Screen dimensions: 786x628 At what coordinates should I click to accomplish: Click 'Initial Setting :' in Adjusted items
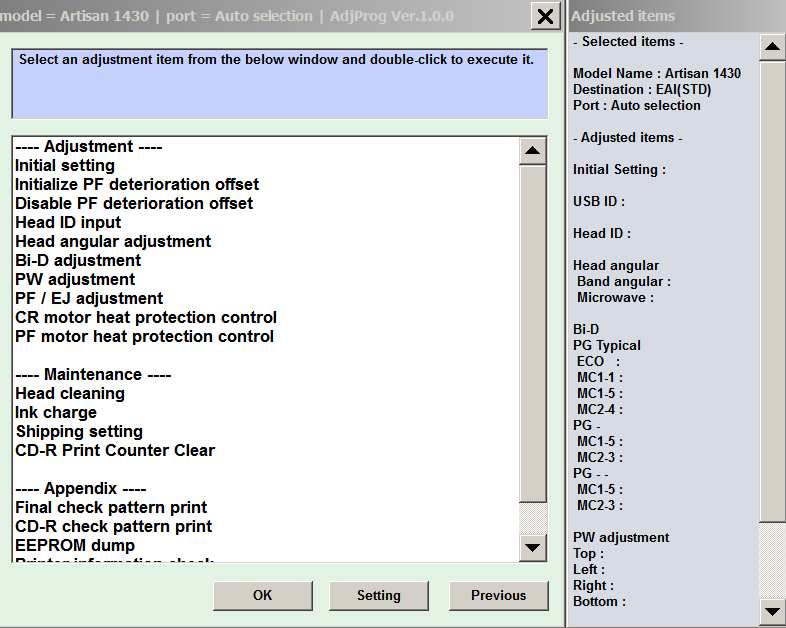620,169
